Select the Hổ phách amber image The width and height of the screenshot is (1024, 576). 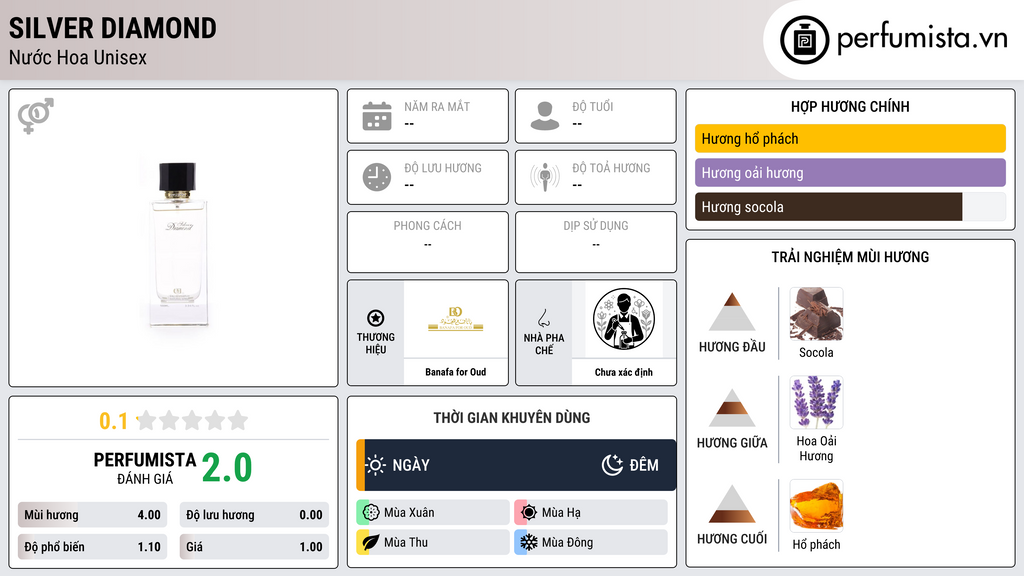(816, 505)
